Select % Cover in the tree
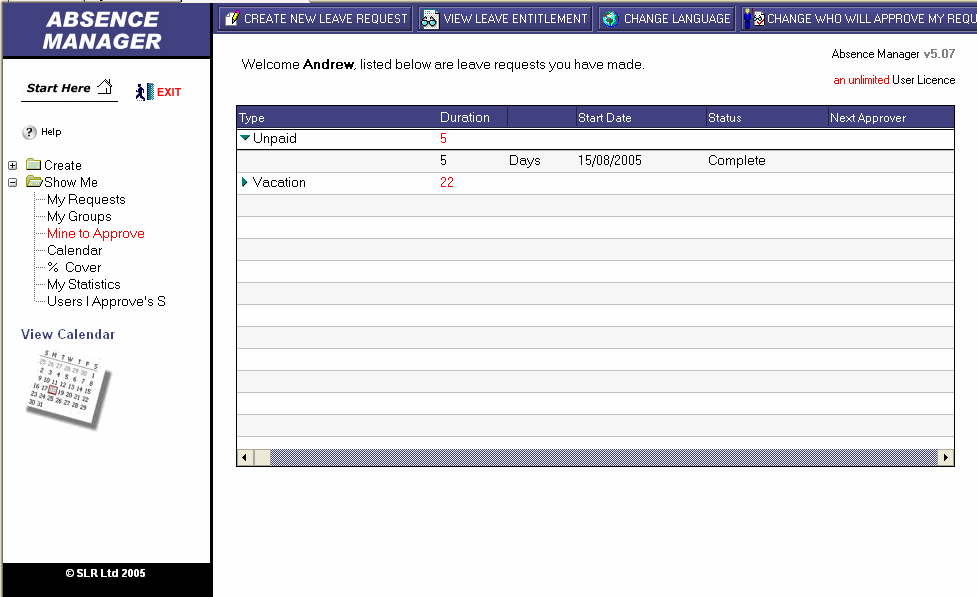977x597 pixels. [74, 267]
